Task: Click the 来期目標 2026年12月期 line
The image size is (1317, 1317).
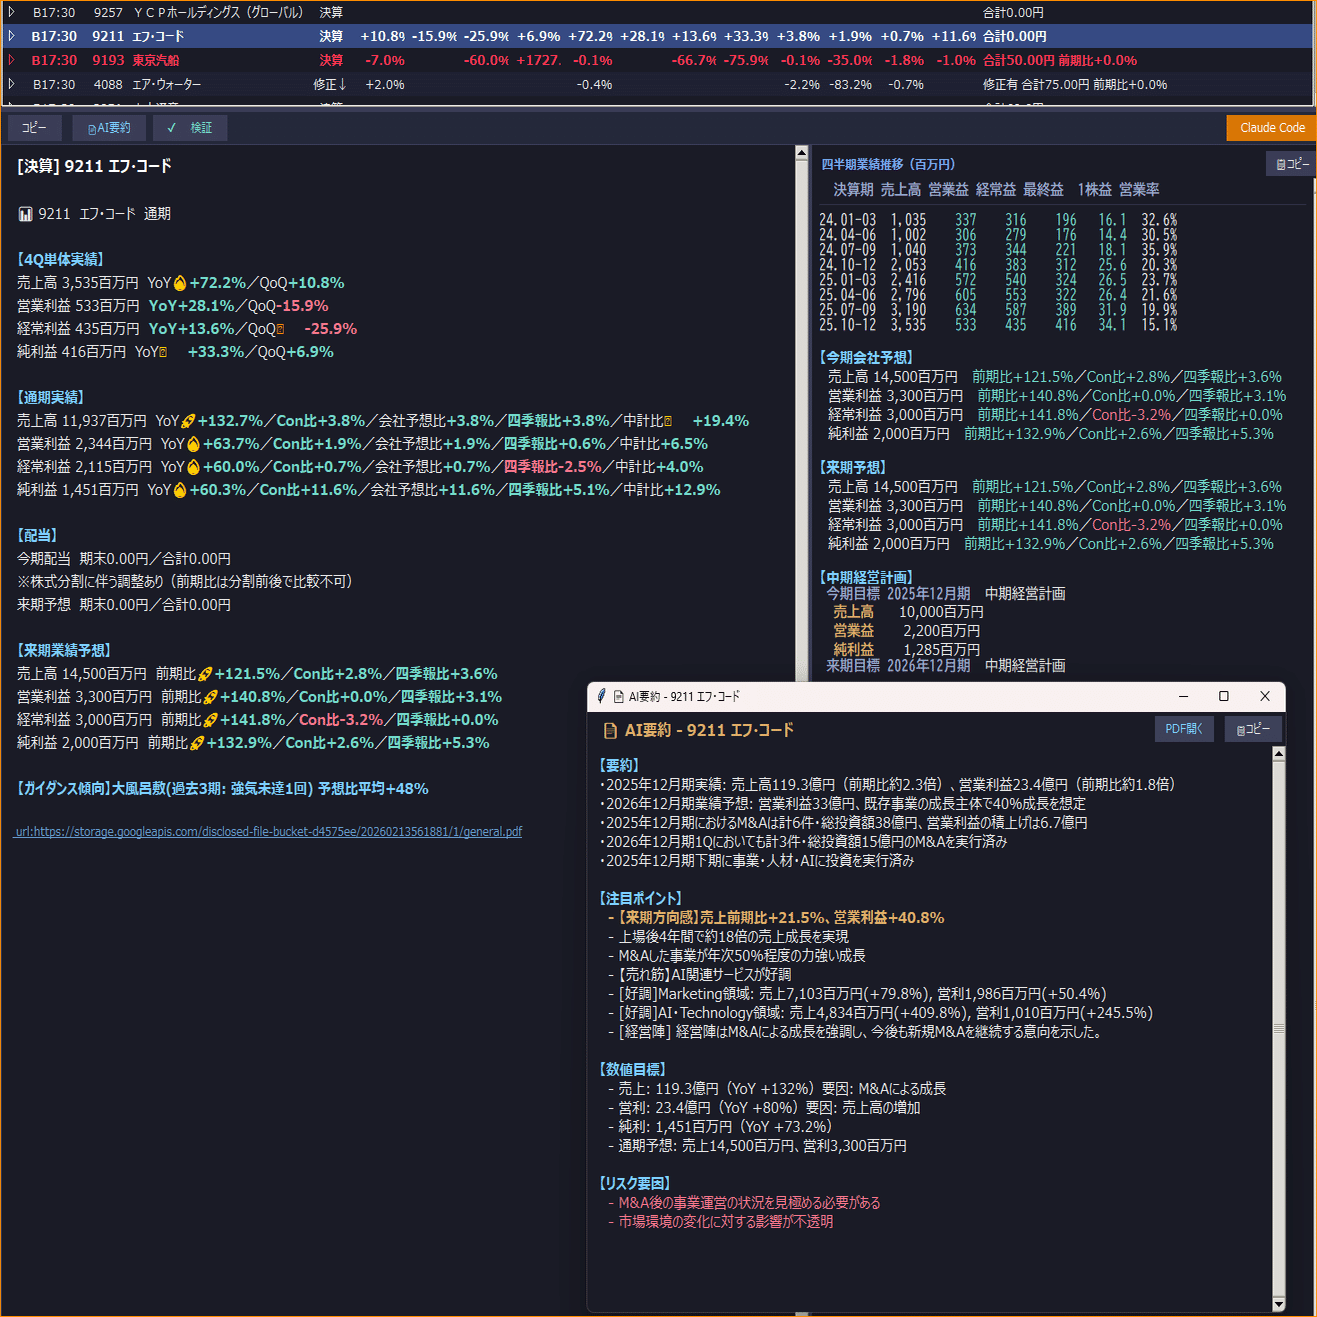Action: pos(946,665)
